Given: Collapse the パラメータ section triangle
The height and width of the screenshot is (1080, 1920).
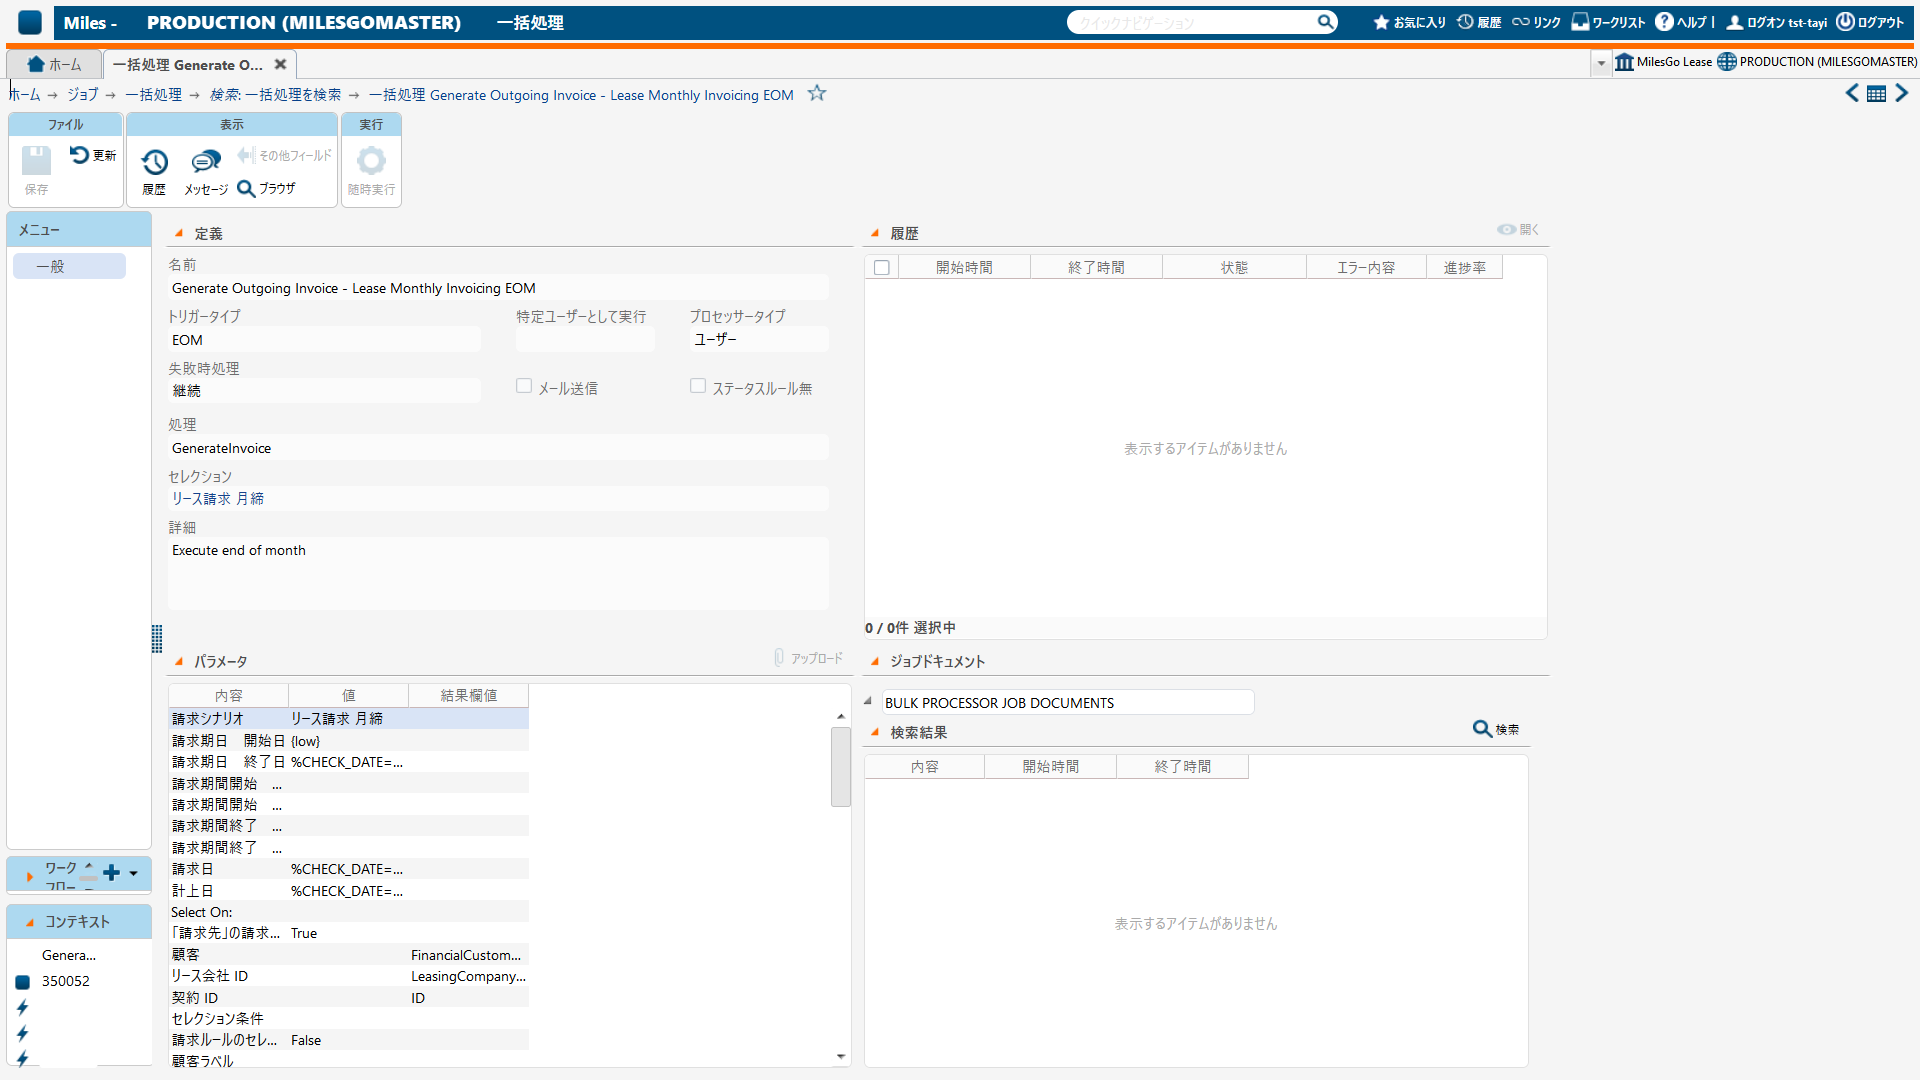Looking at the screenshot, I should coord(179,661).
